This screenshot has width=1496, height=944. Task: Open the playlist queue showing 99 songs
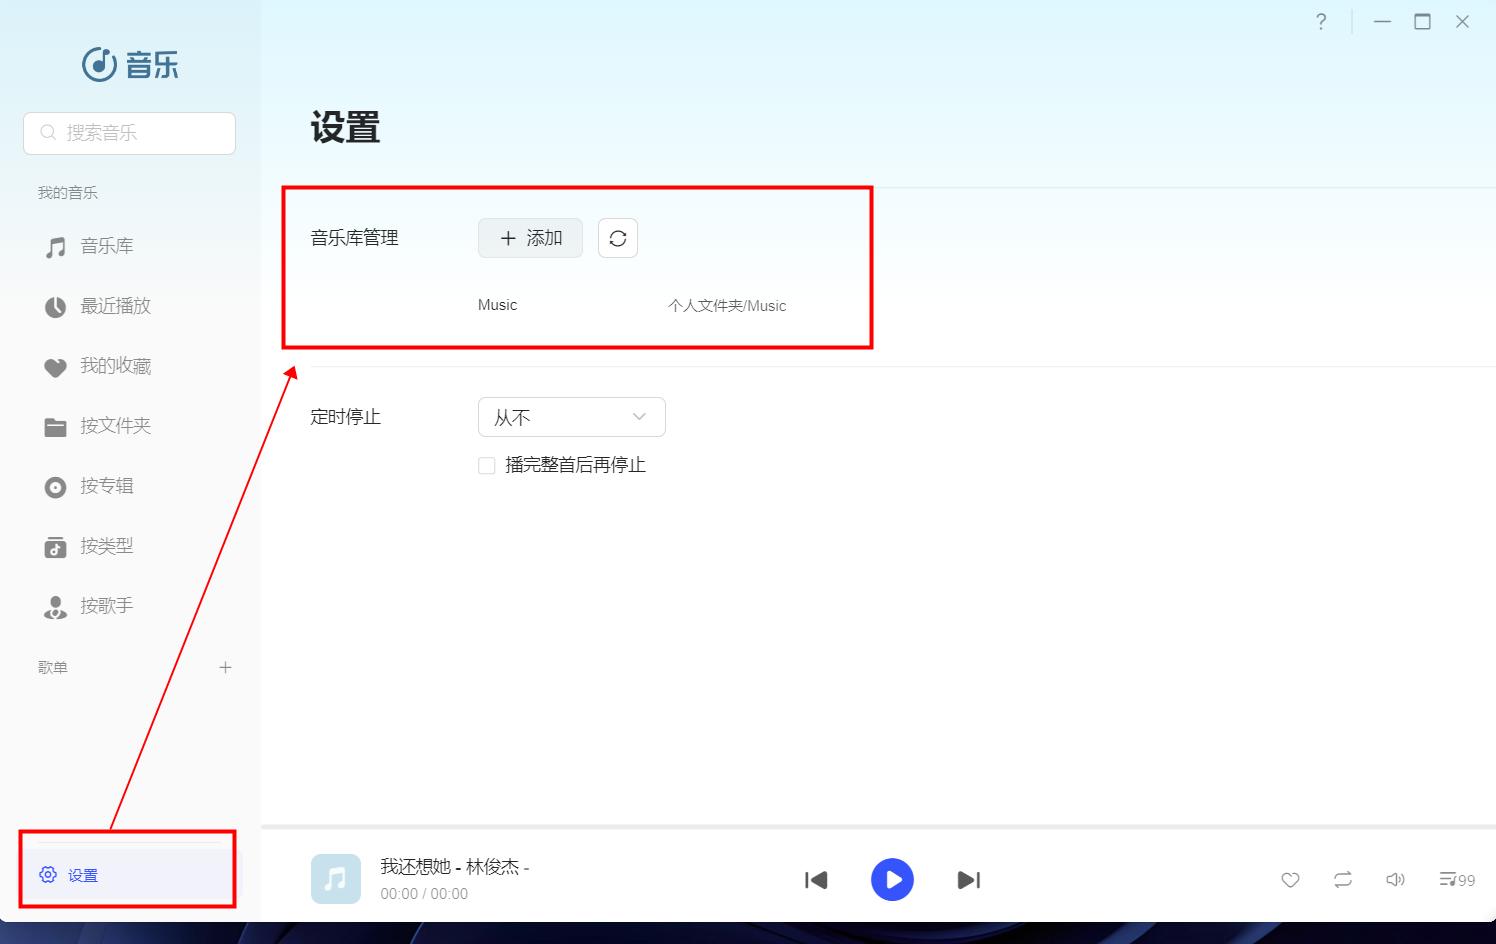pos(1455,880)
